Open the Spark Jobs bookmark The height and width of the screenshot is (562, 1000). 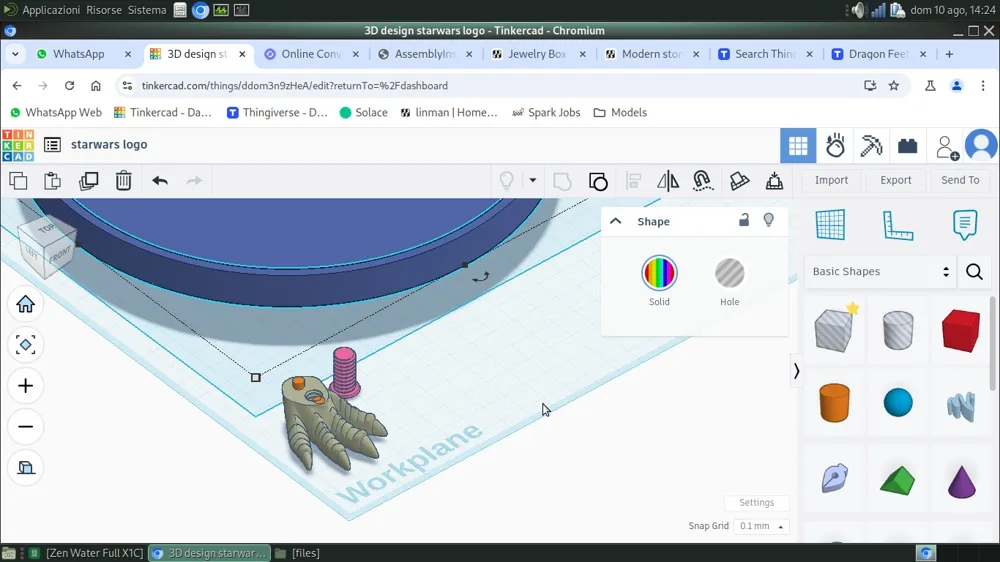tap(547, 113)
